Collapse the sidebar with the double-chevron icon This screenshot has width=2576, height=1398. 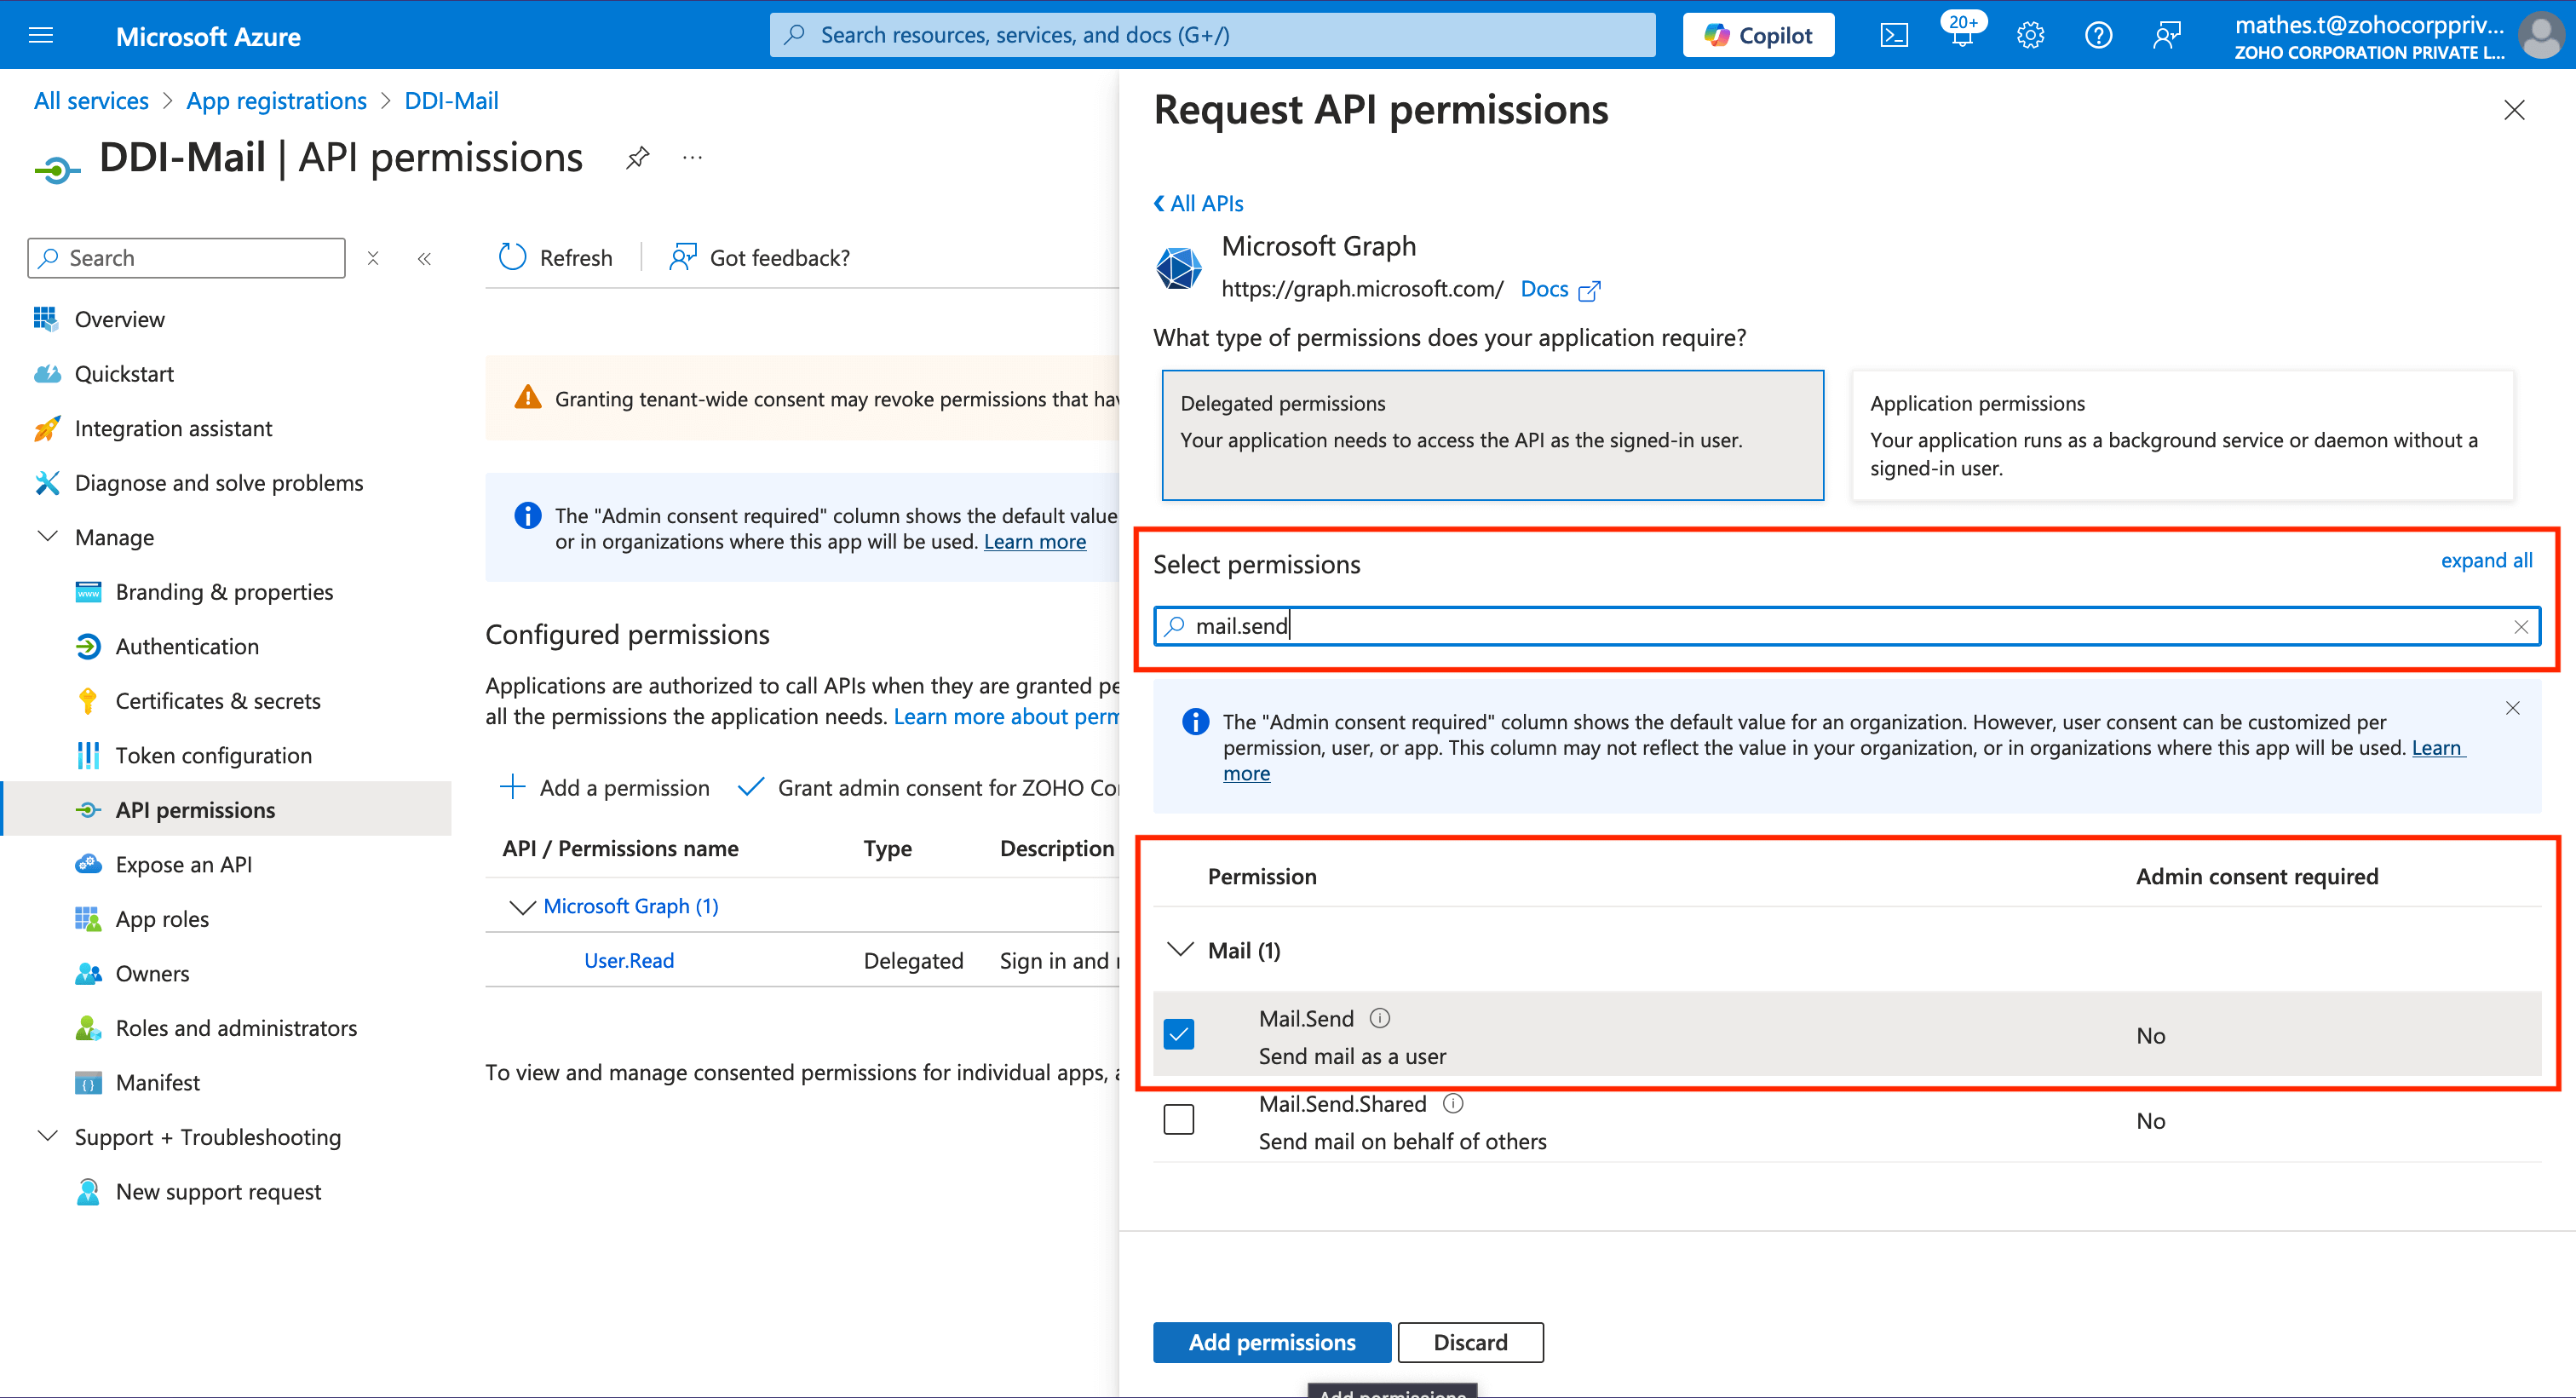click(x=424, y=259)
